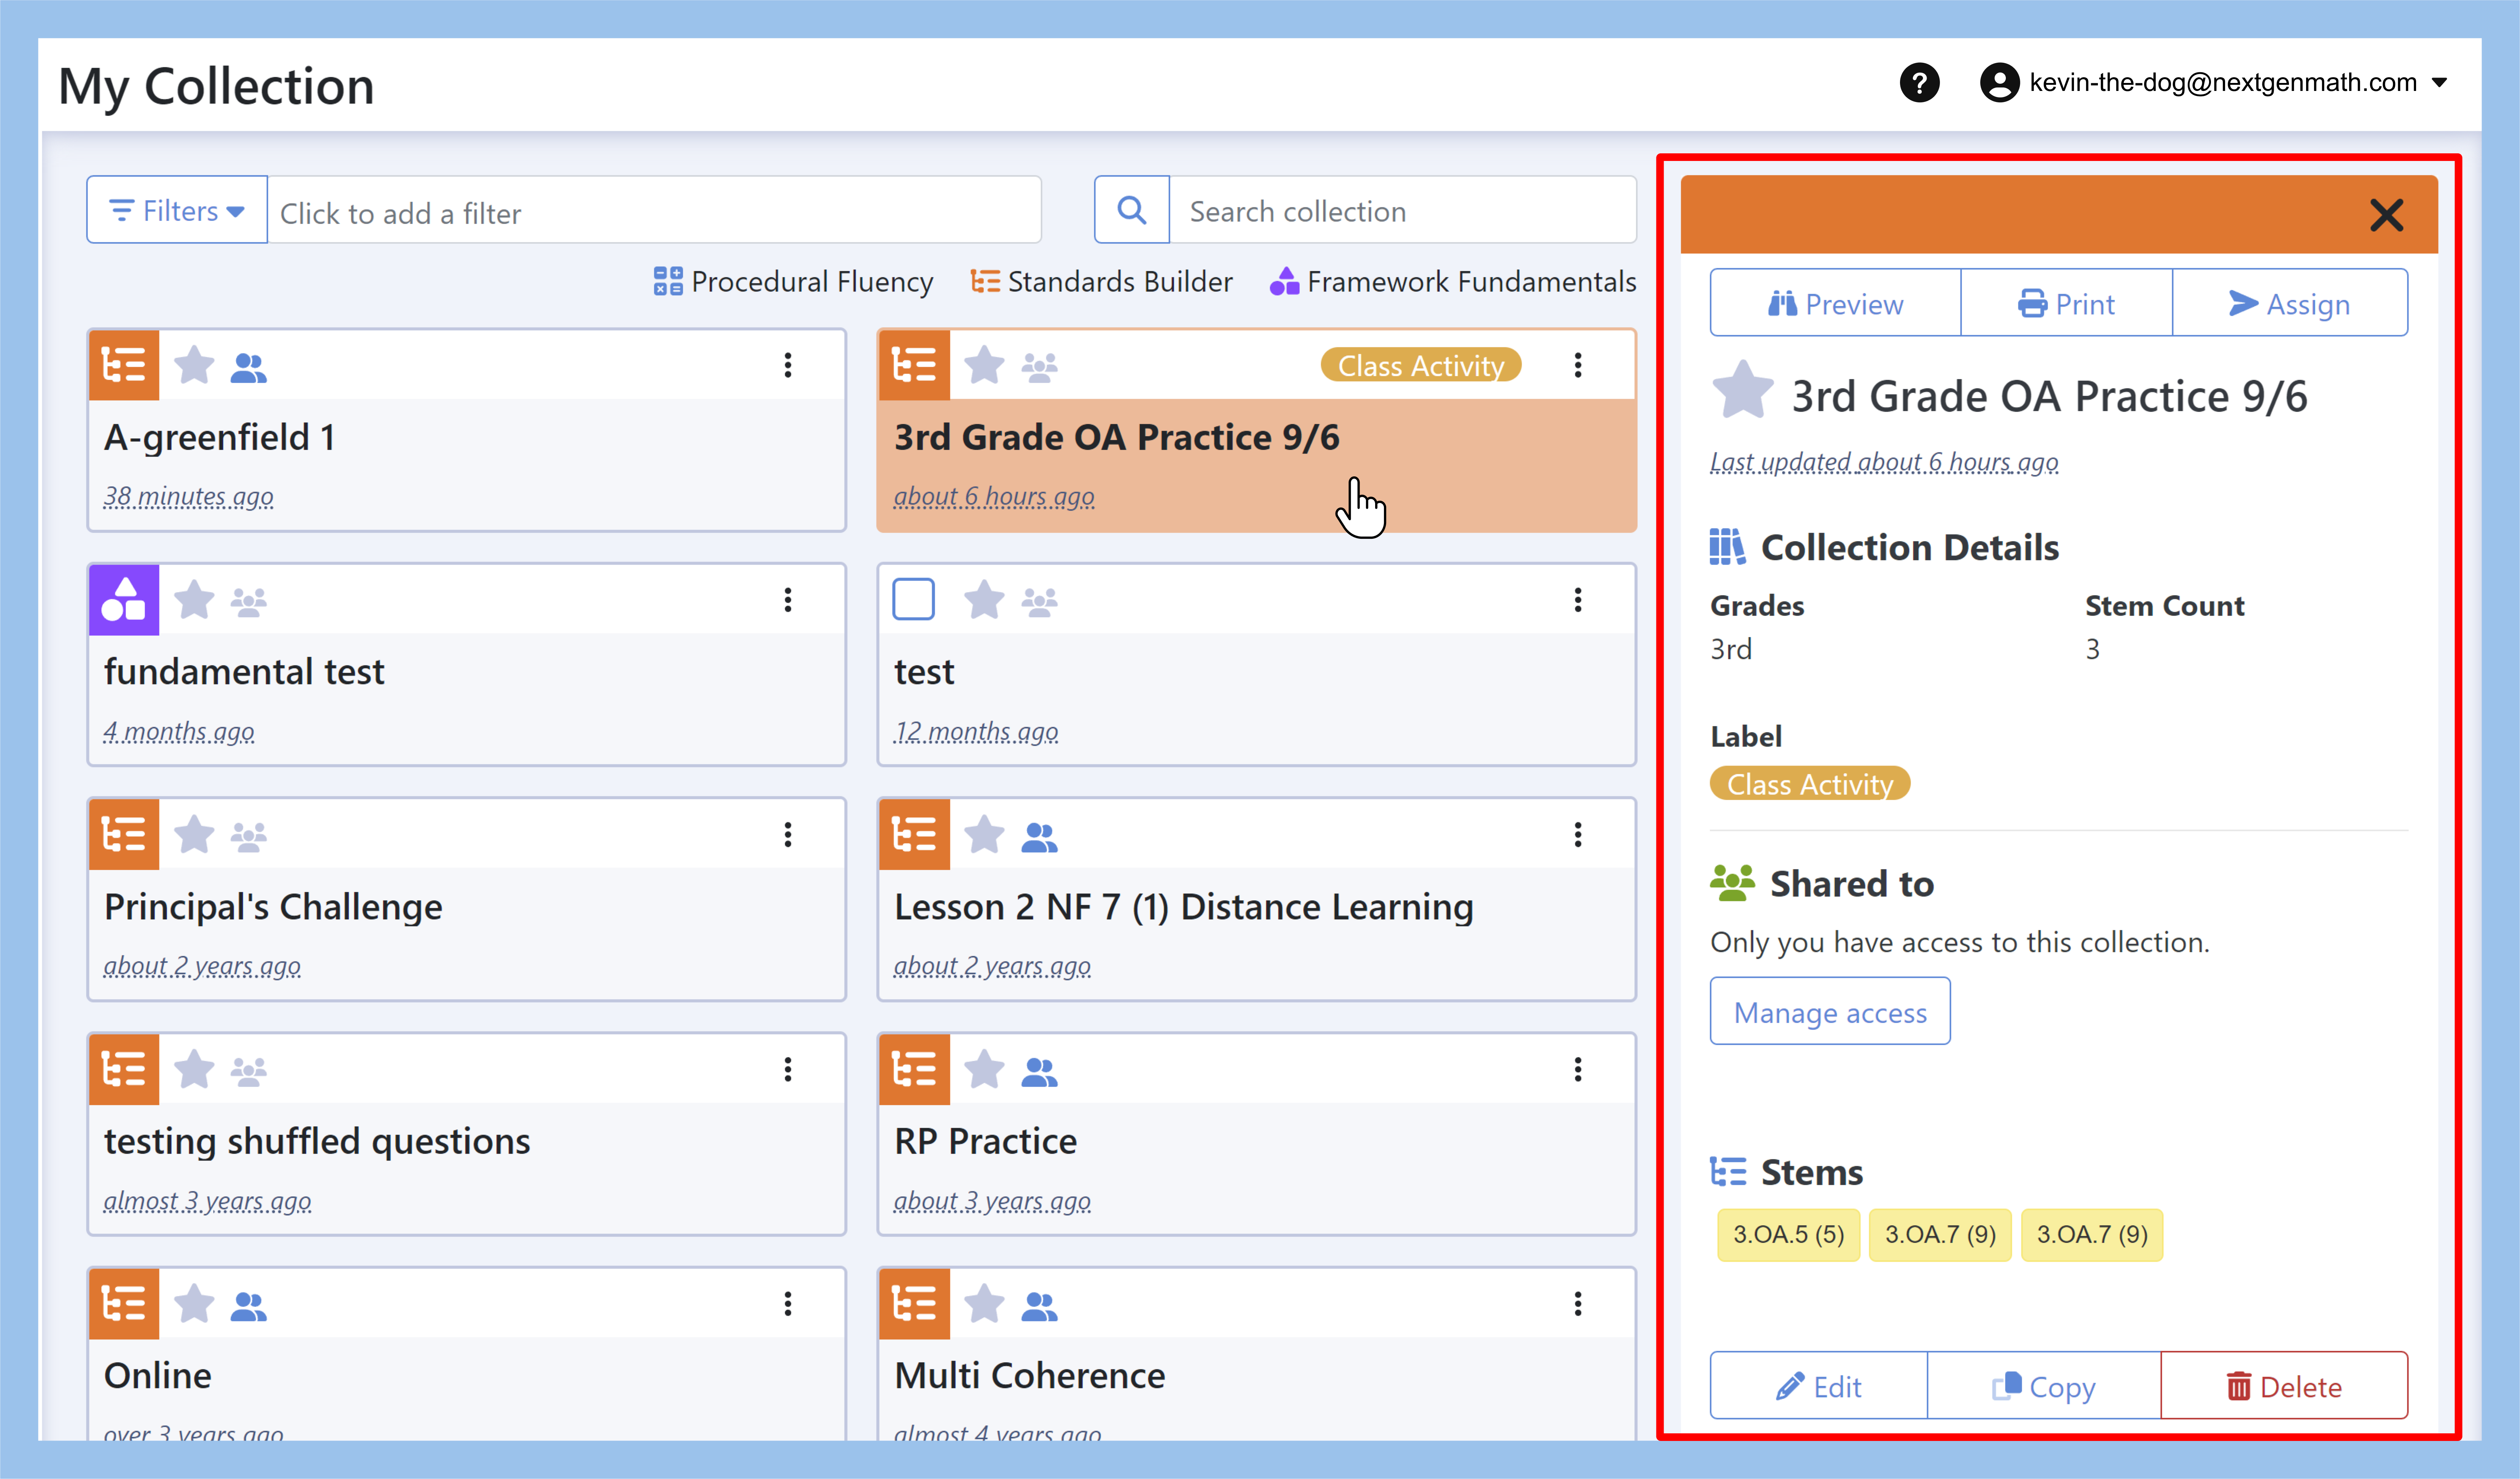Screen dimensions: 2520x1479
Task: Select the Framework Fundamentals legend item
Action: [x=1453, y=281]
